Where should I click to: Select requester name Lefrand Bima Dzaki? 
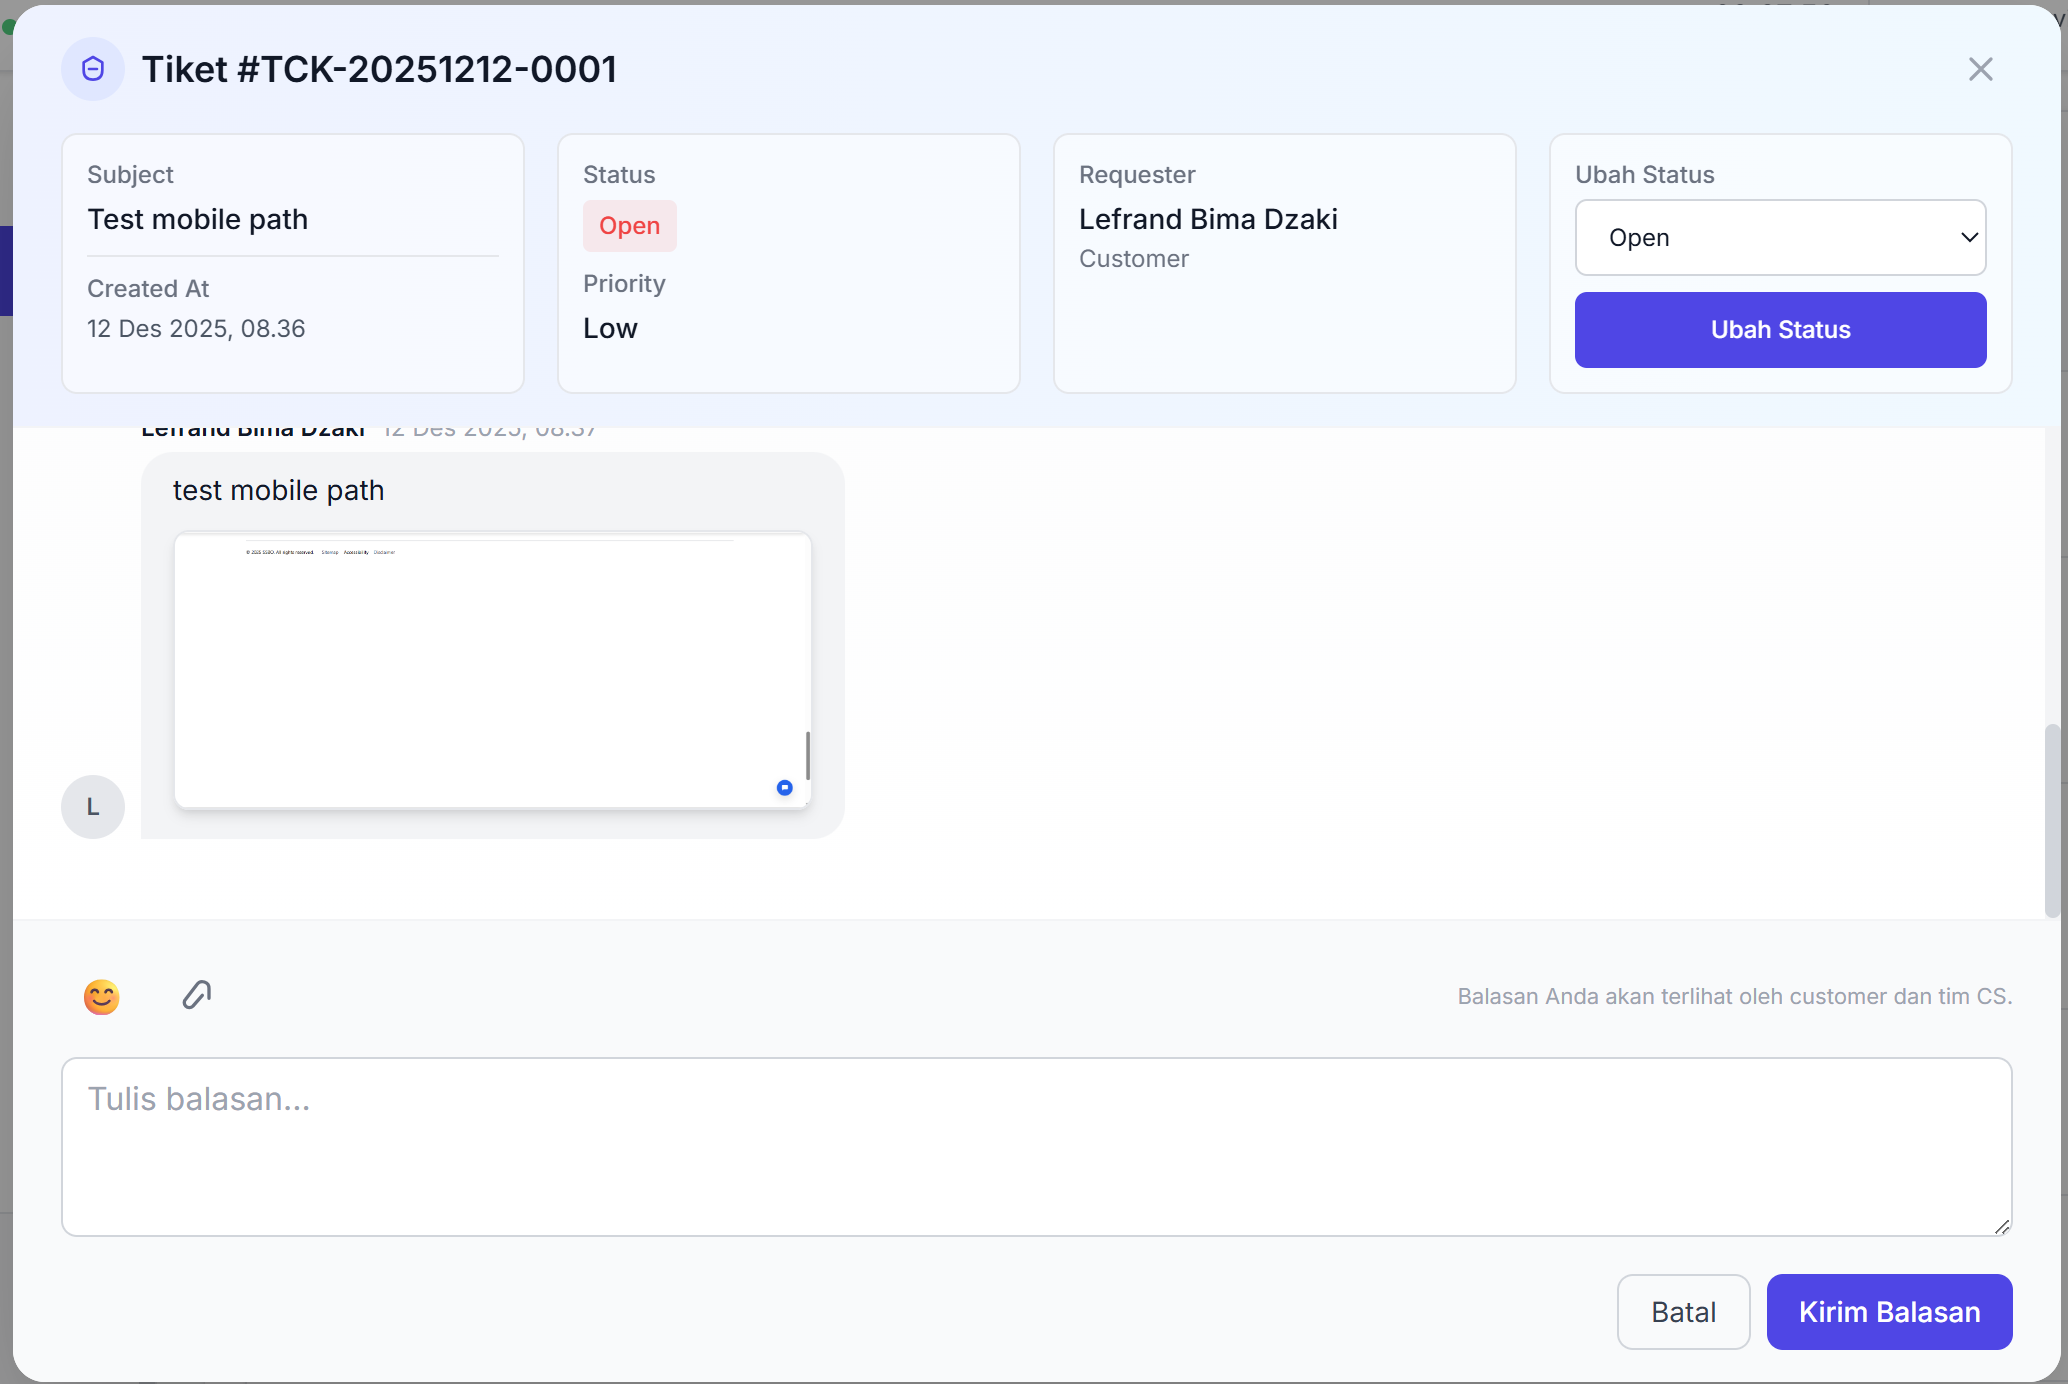point(1208,219)
